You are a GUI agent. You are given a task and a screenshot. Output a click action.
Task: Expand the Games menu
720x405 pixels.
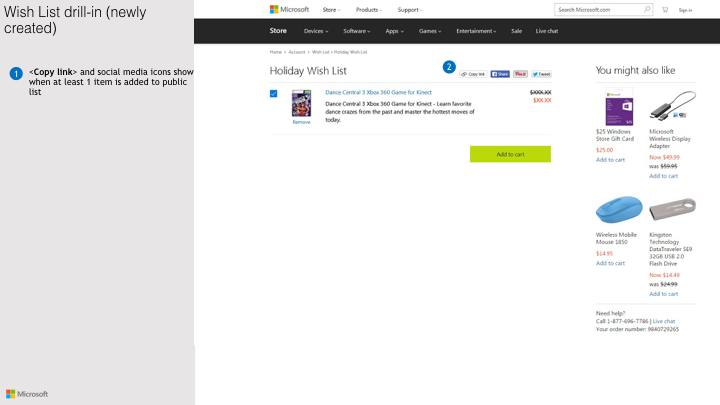point(430,31)
